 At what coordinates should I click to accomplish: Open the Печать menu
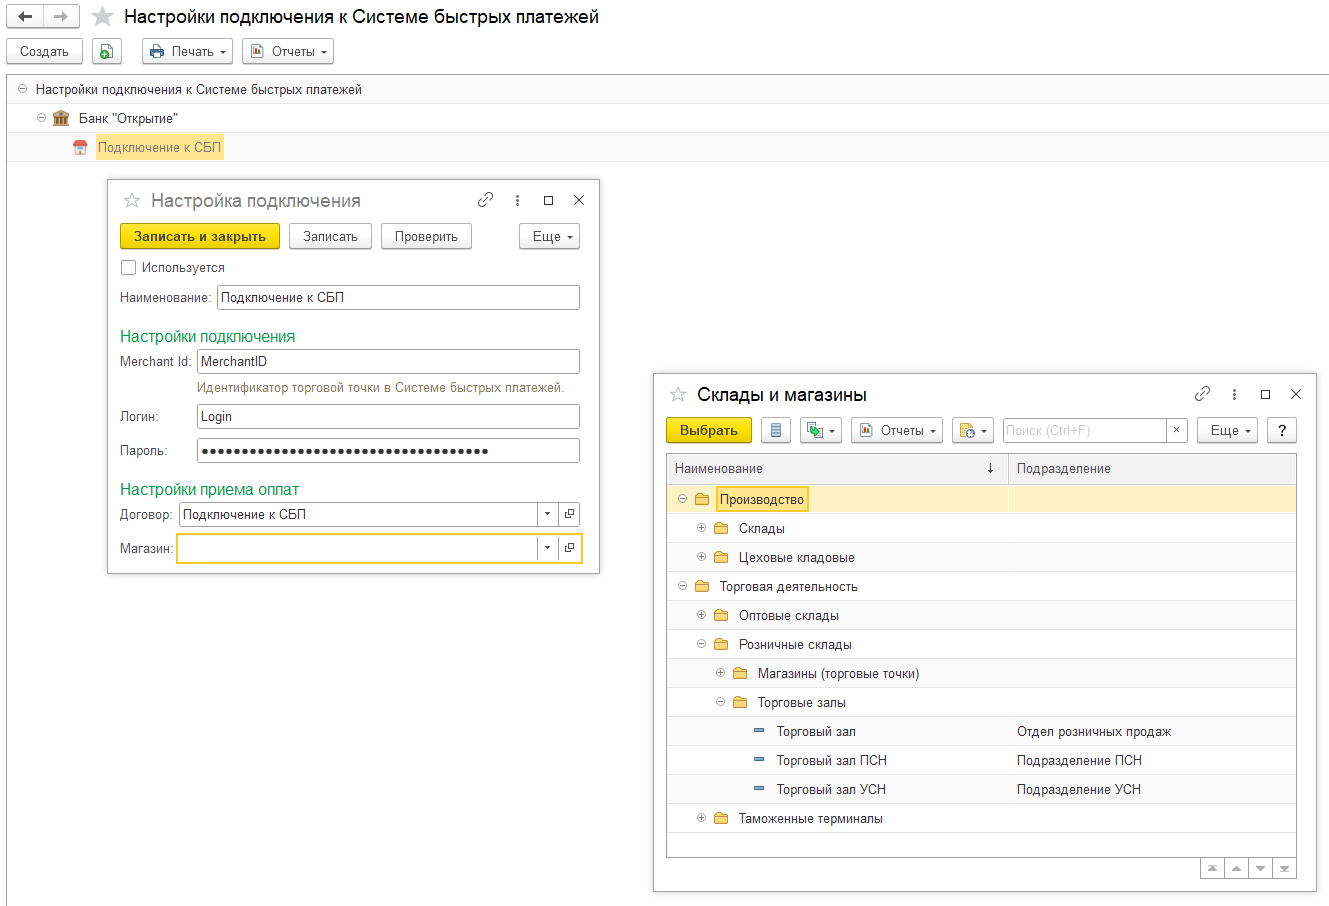pos(187,51)
